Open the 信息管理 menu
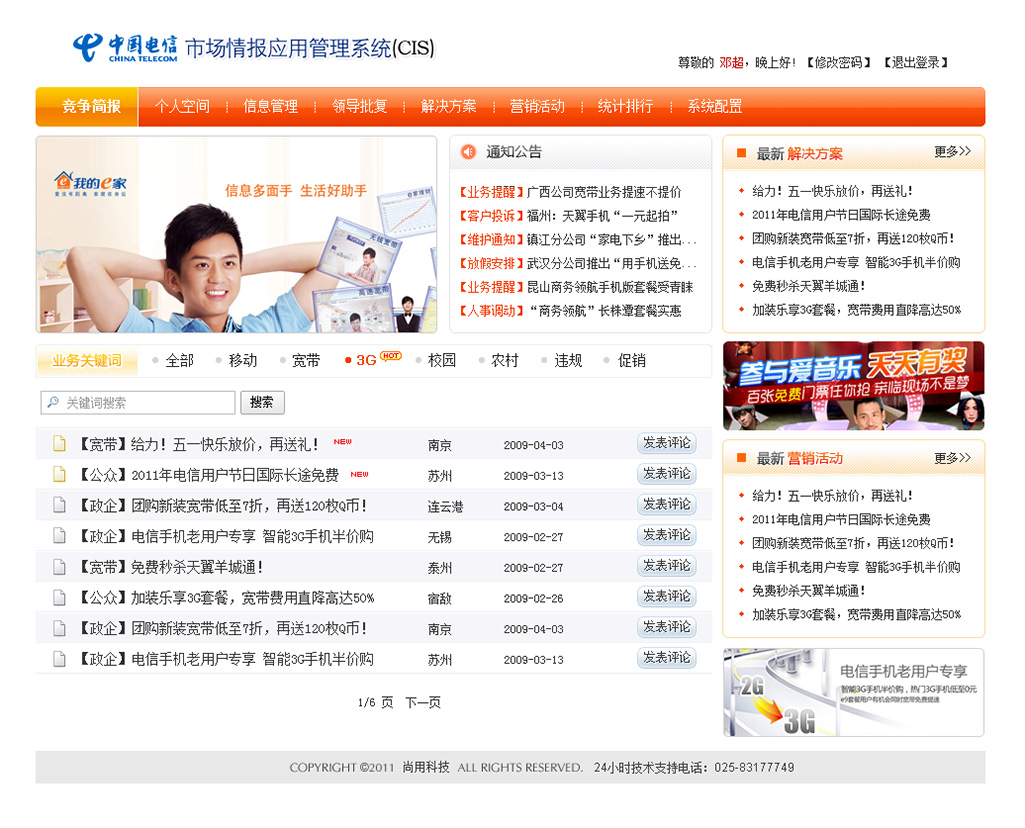 [270, 106]
